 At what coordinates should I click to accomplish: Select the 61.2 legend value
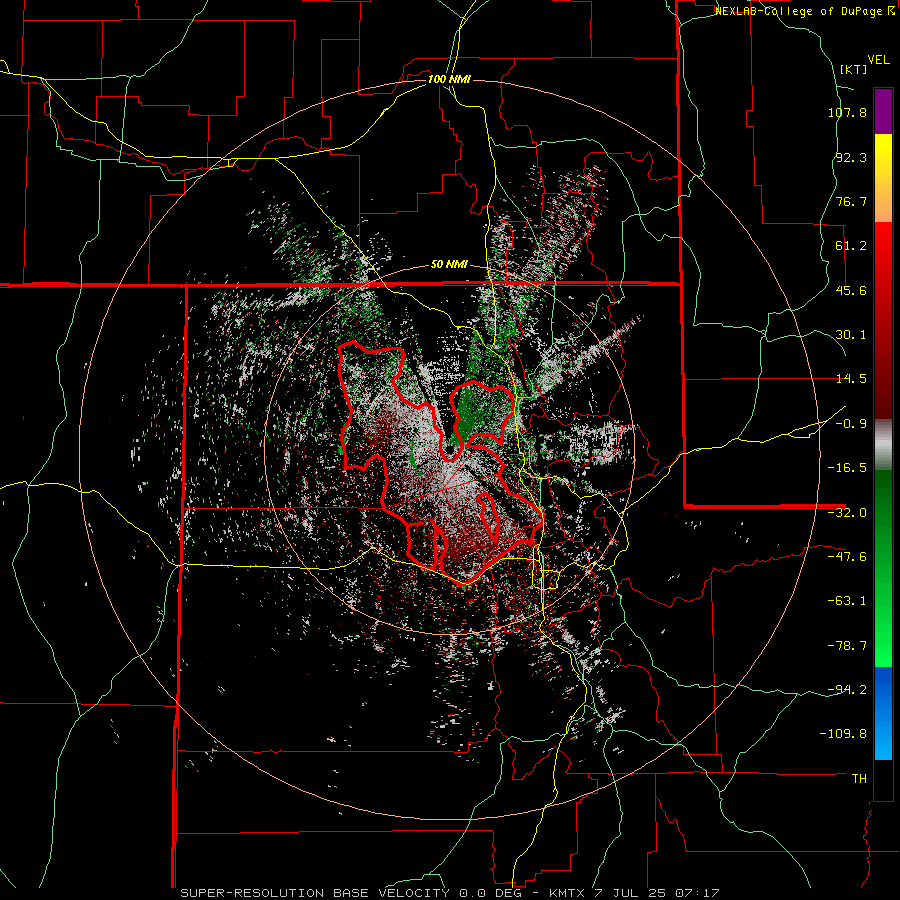pyautogui.click(x=851, y=246)
